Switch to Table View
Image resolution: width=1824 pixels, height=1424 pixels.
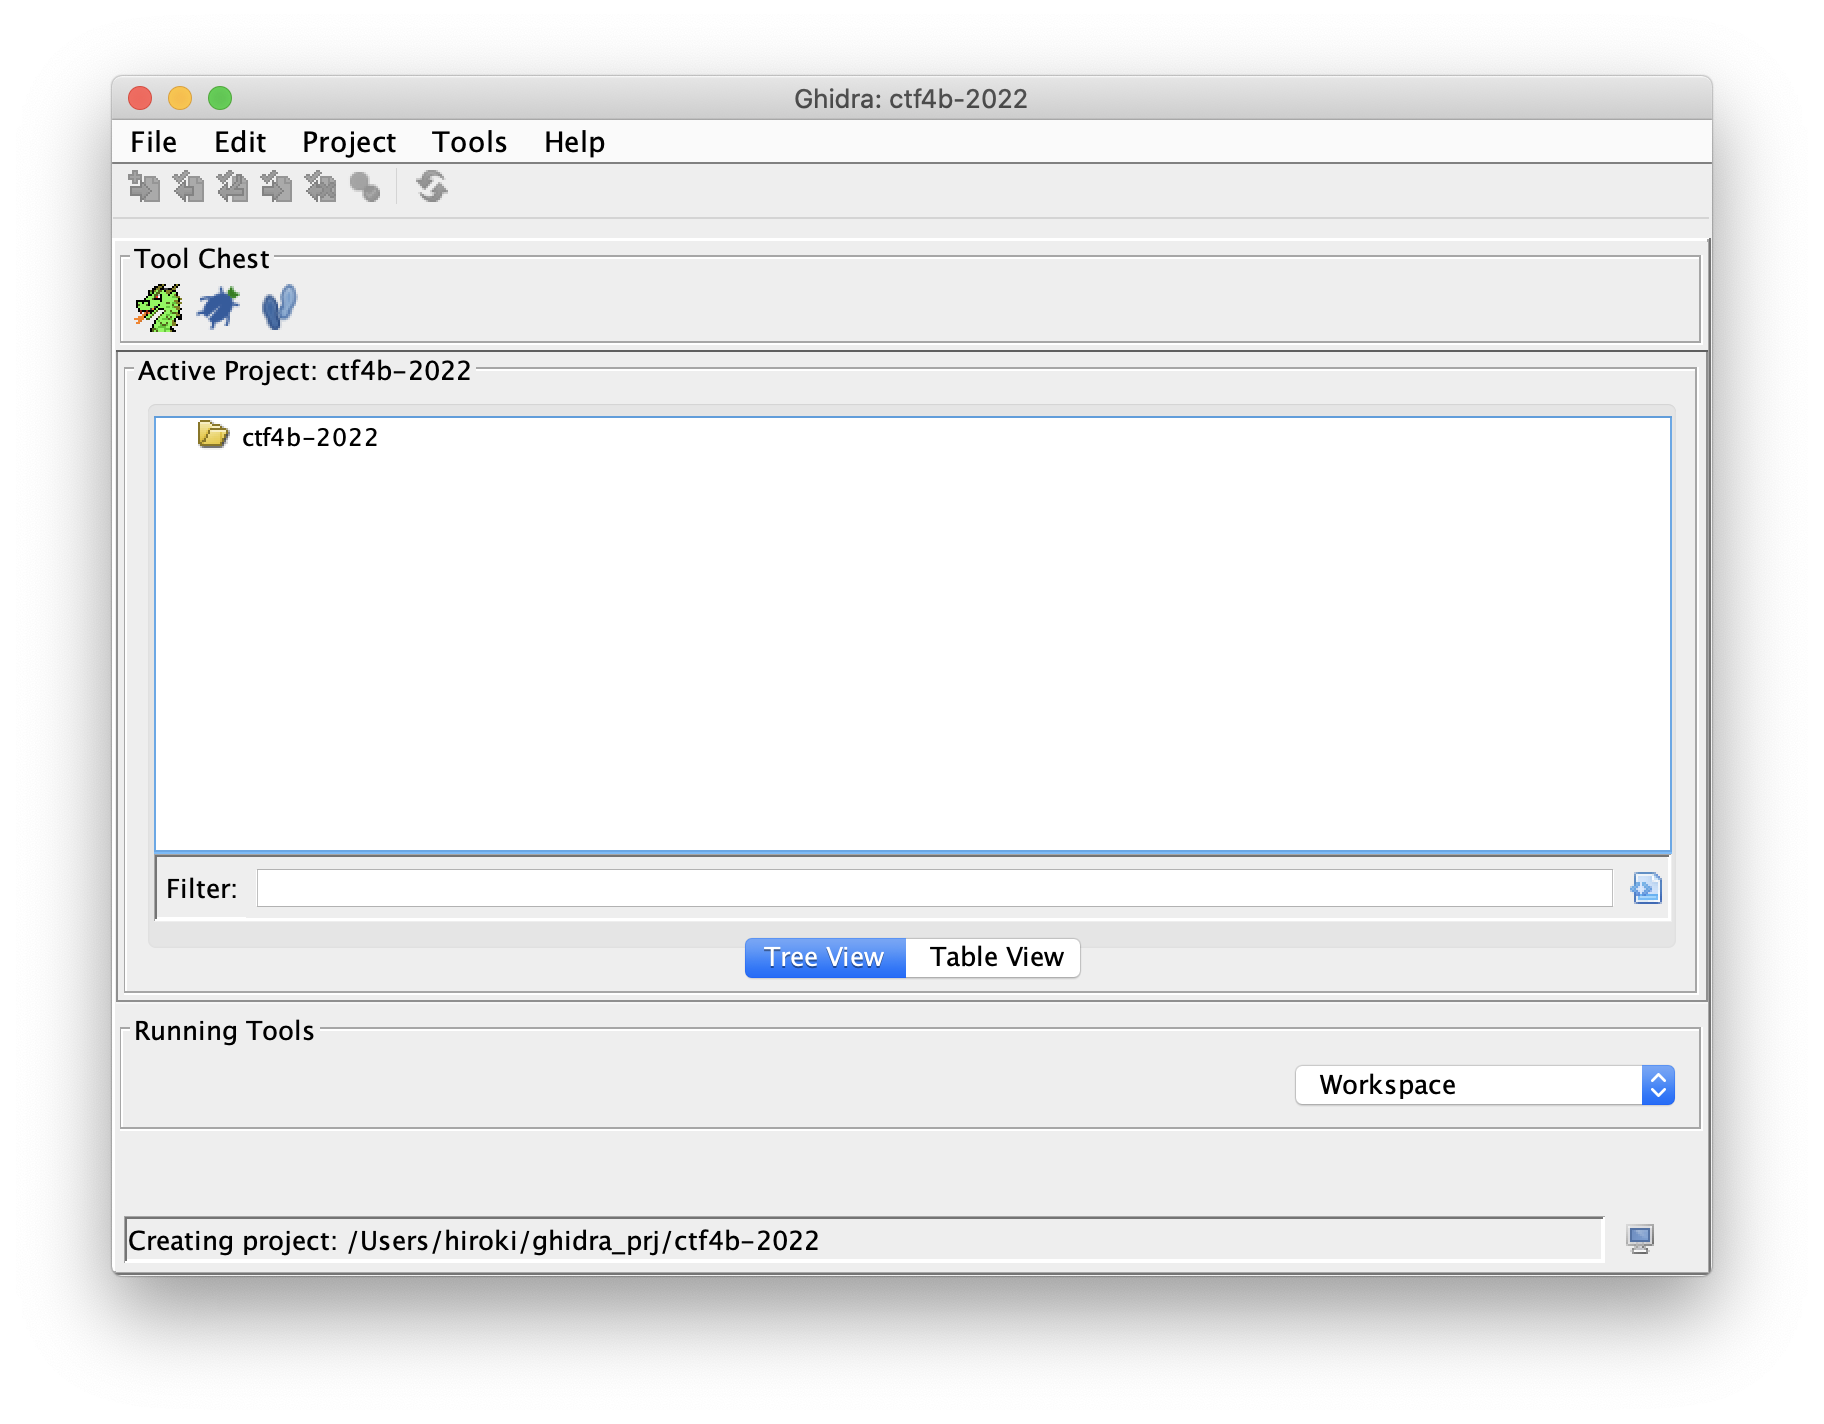click(994, 958)
